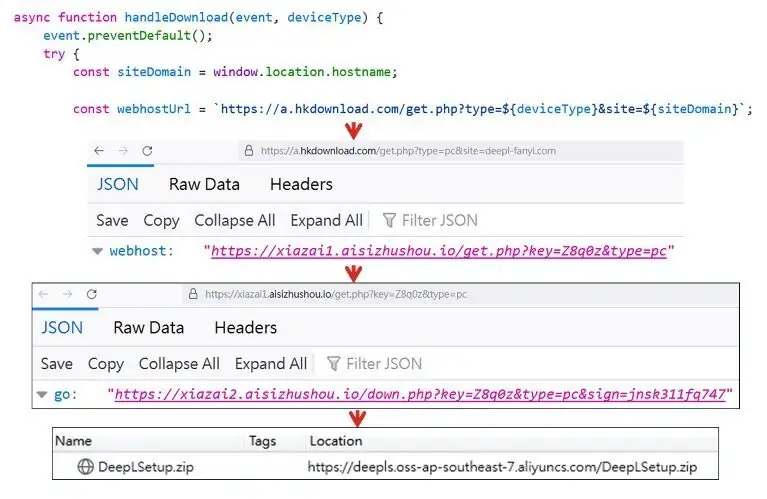Image resolution: width=767 pixels, height=499 pixels.
Task: Click padlock icon beside aisizhushou.io URL
Action: click(193, 294)
